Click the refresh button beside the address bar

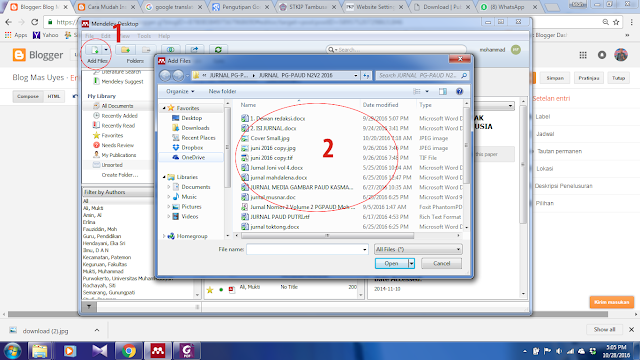(366, 76)
